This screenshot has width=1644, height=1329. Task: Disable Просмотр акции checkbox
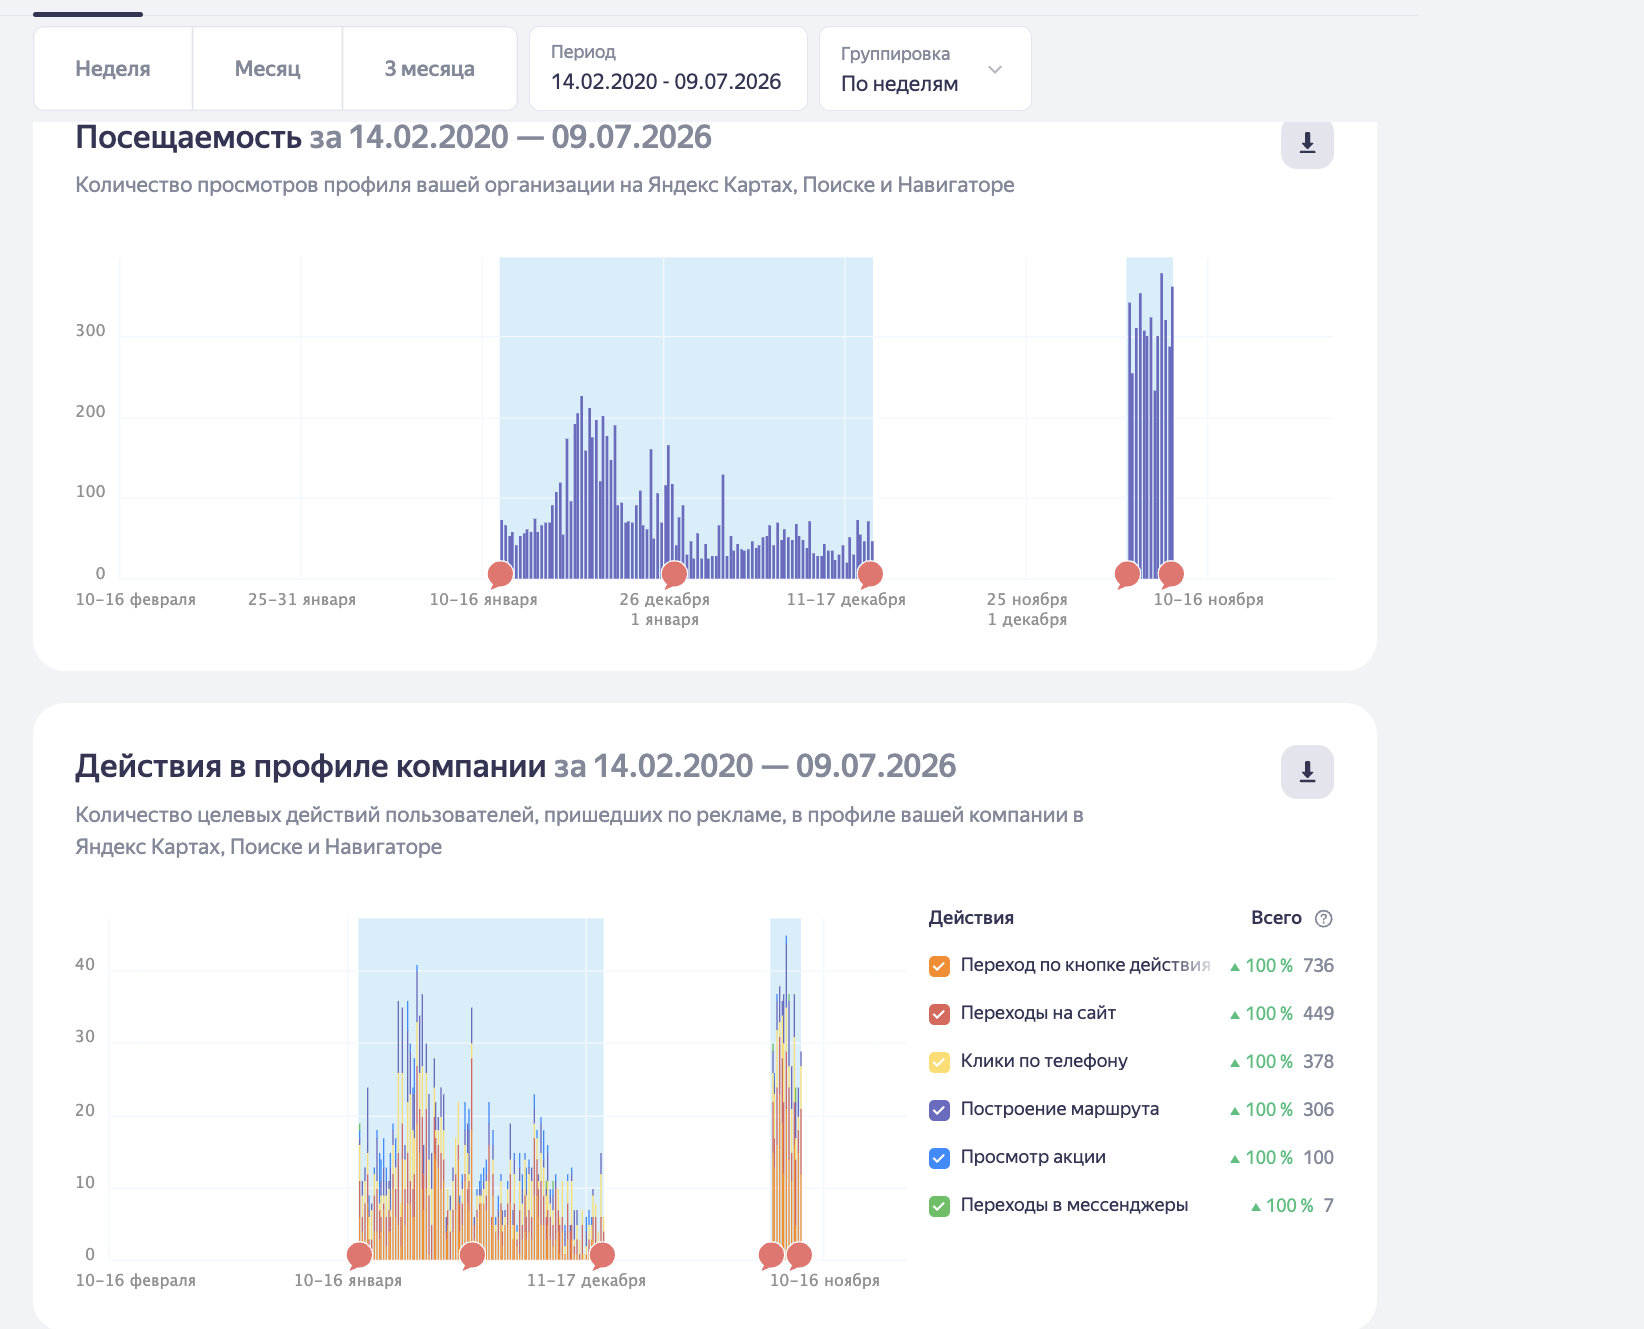point(939,1158)
